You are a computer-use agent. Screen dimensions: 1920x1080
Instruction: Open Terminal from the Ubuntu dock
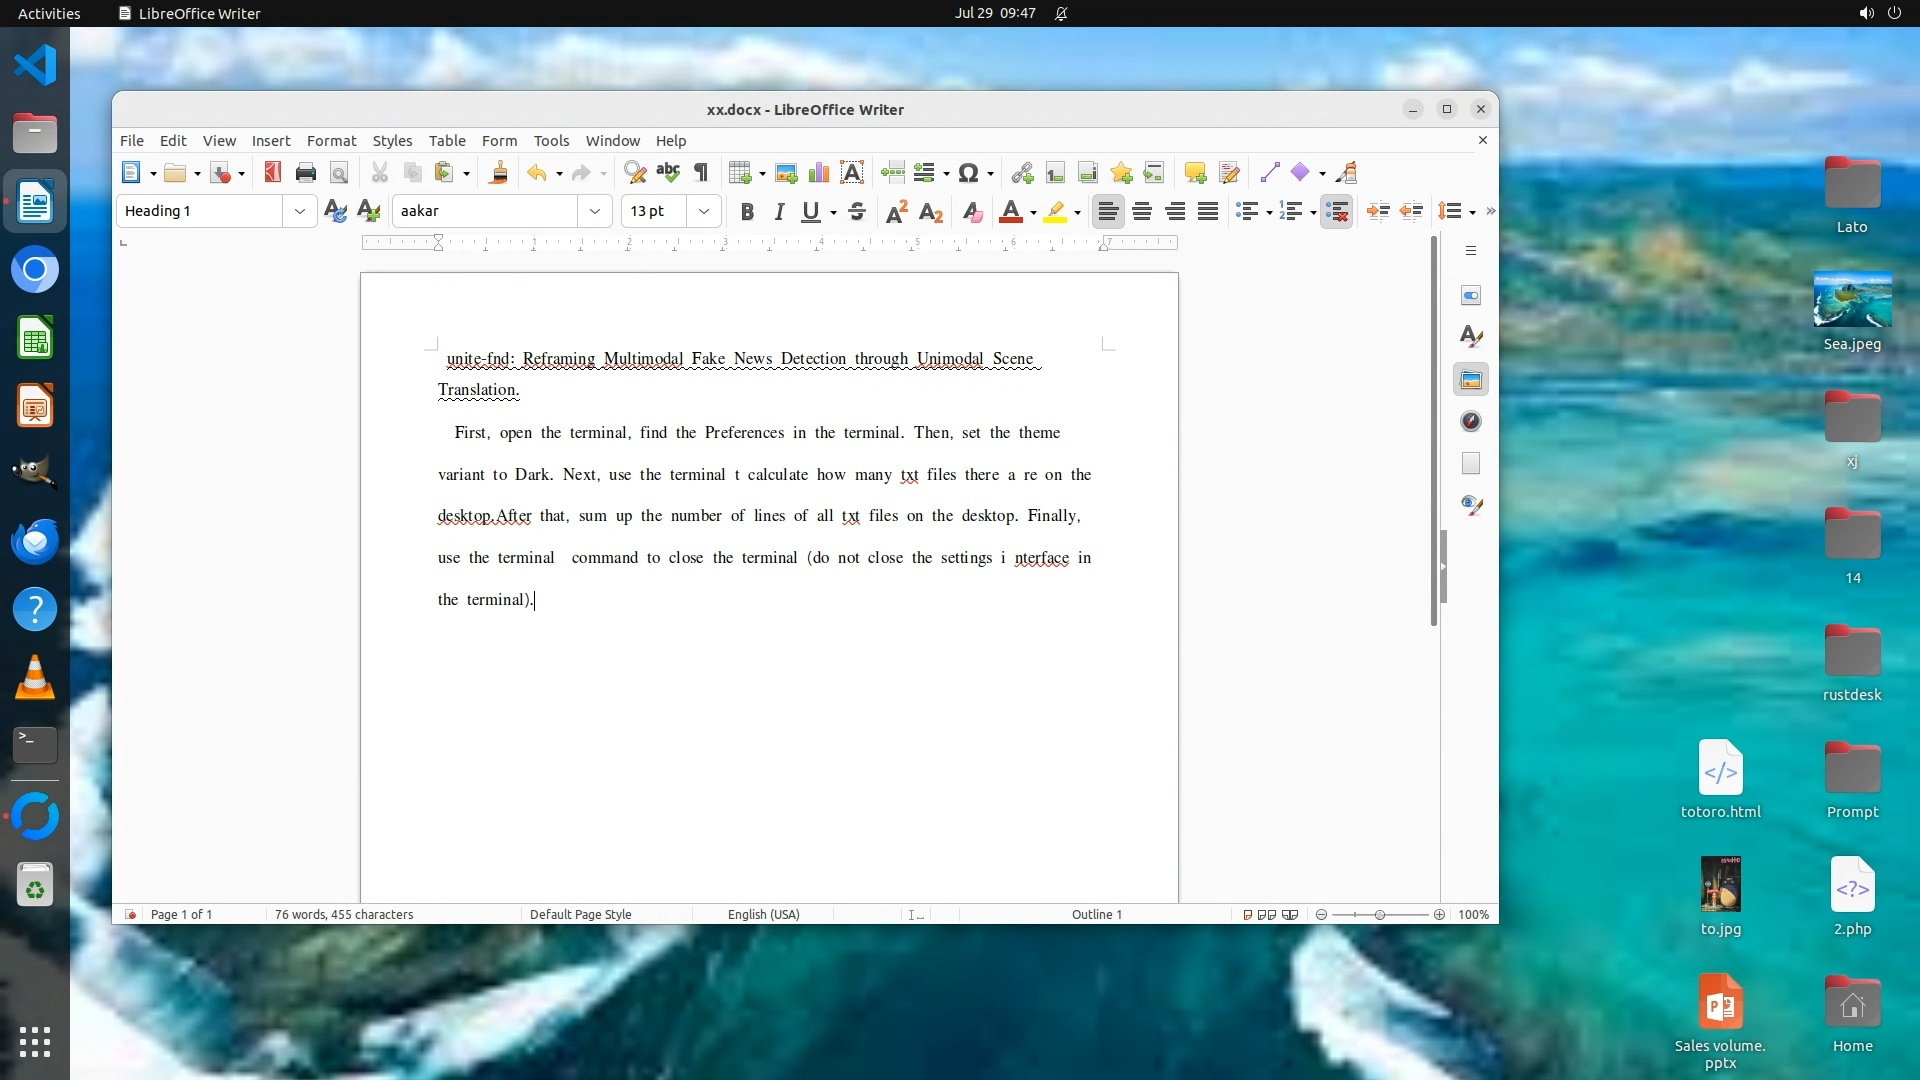(x=35, y=744)
